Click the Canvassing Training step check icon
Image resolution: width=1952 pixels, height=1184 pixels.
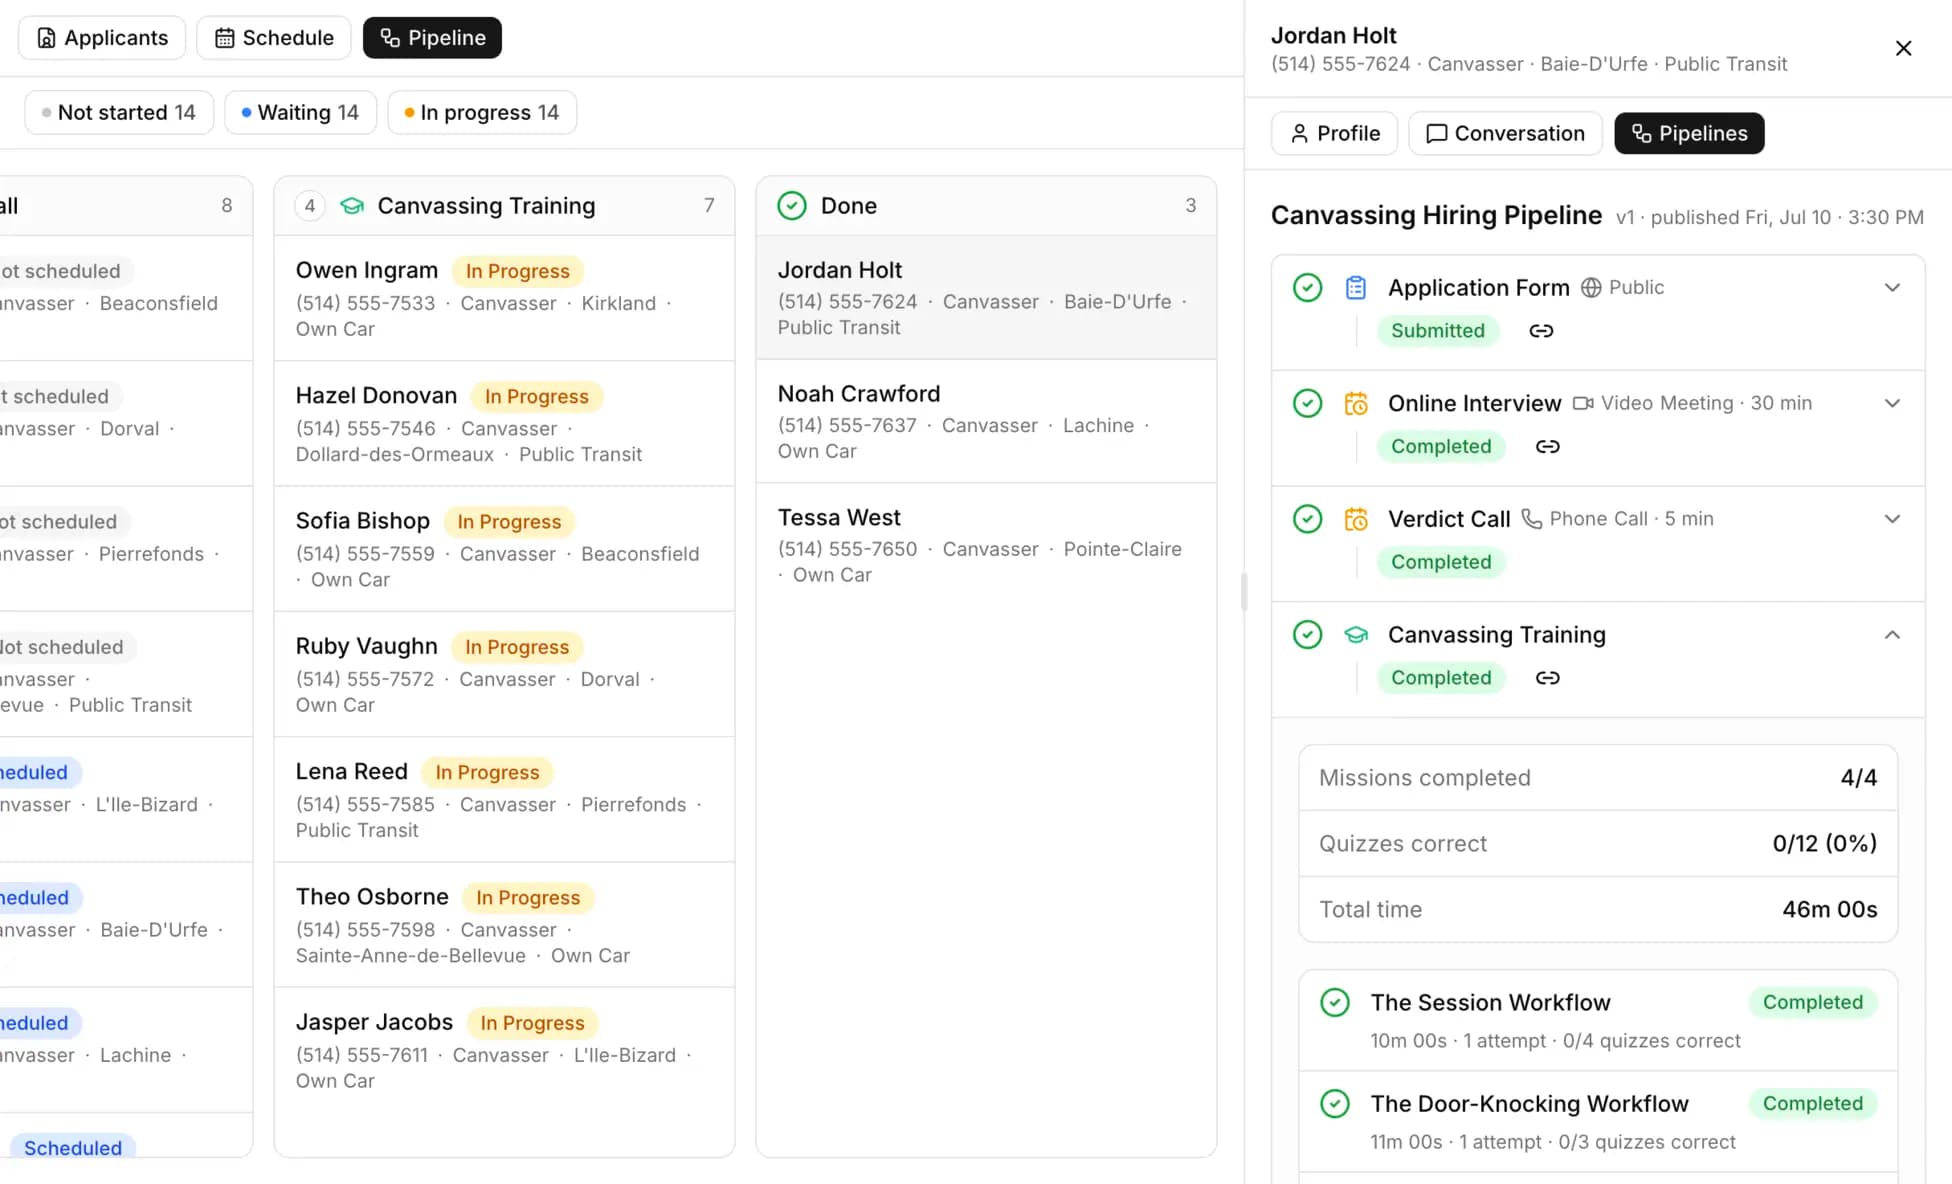click(x=1307, y=635)
